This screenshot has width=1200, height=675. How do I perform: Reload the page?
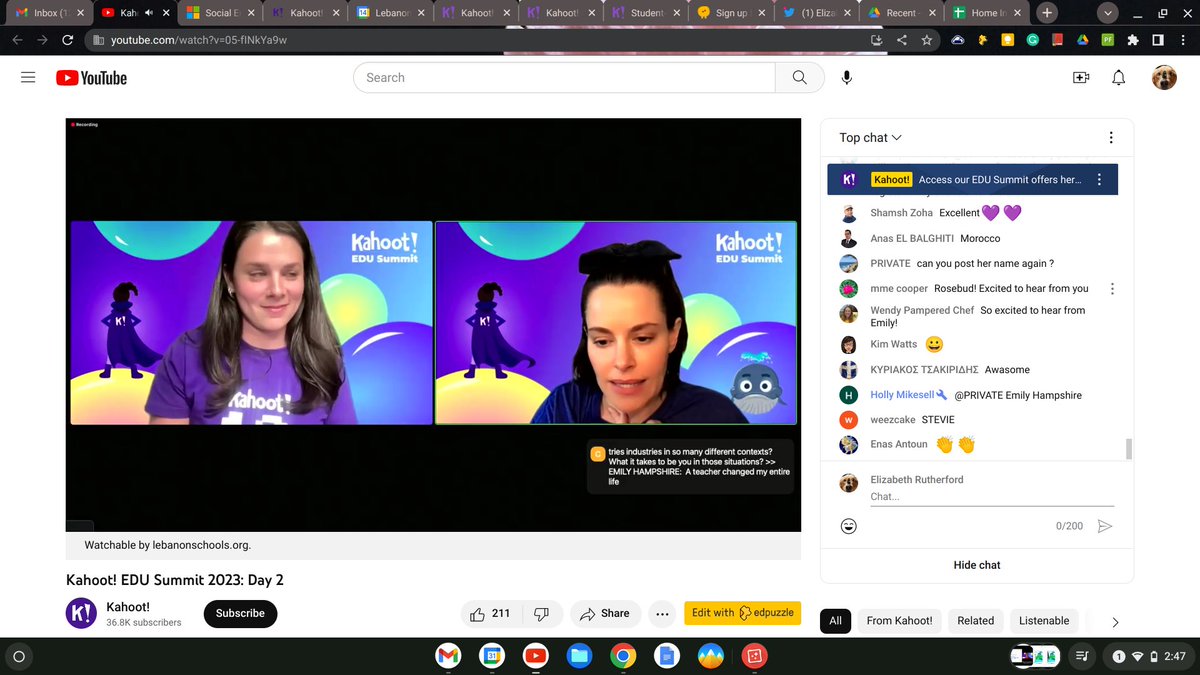(67, 40)
